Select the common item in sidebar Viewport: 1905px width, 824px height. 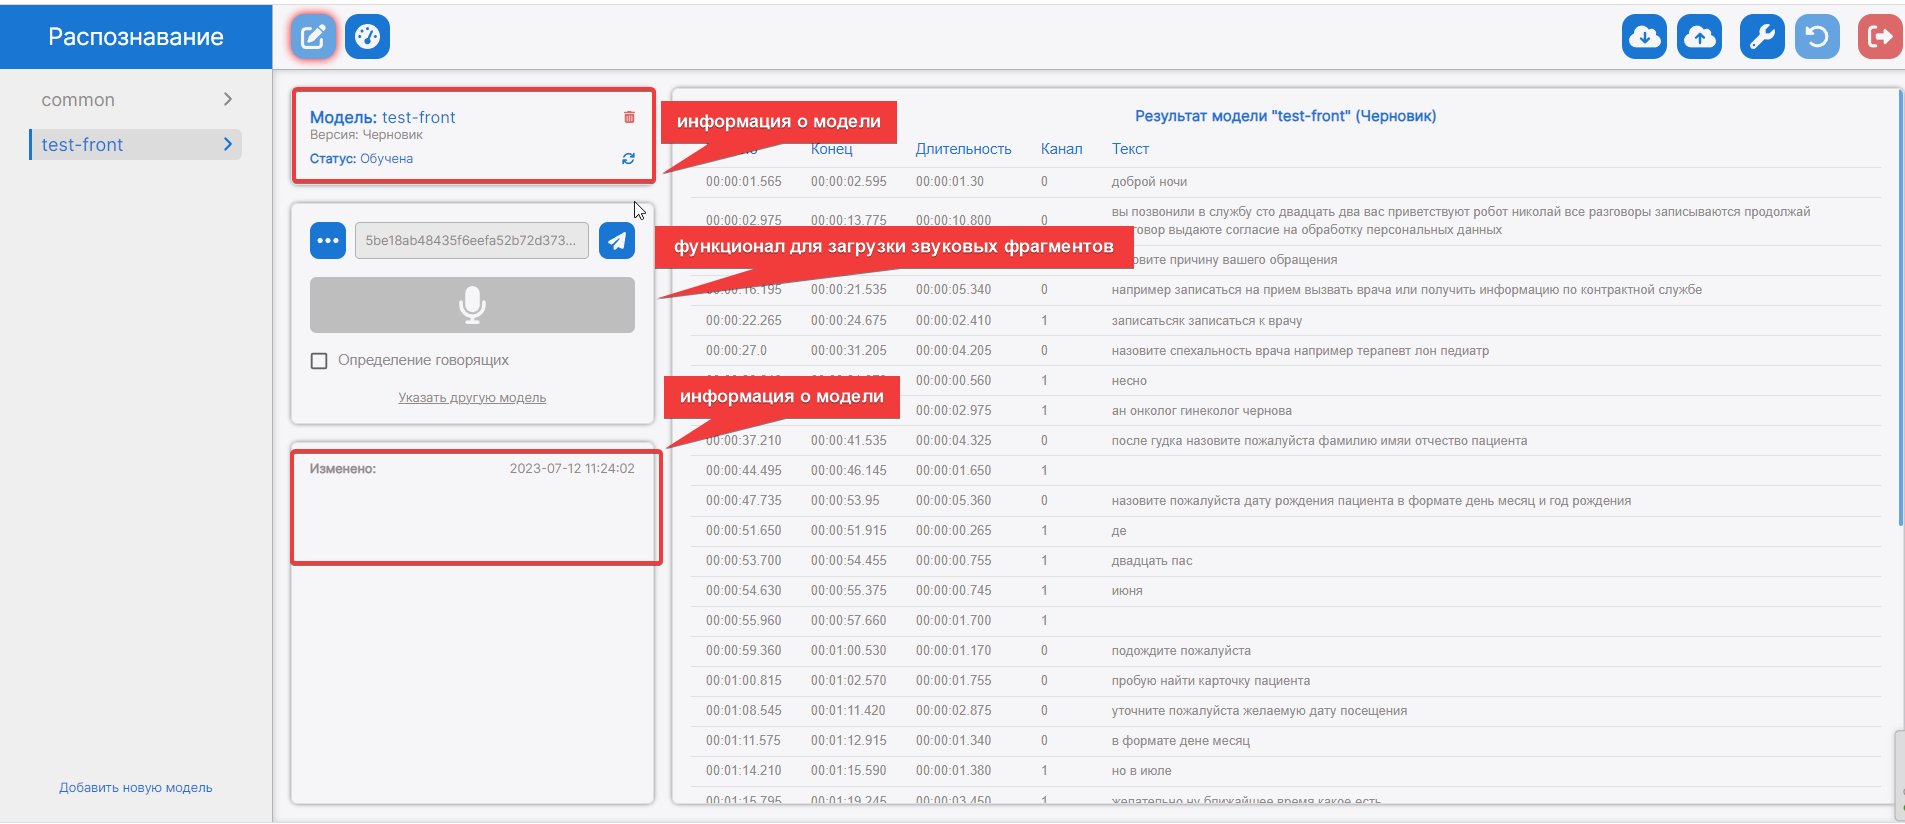coord(78,100)
